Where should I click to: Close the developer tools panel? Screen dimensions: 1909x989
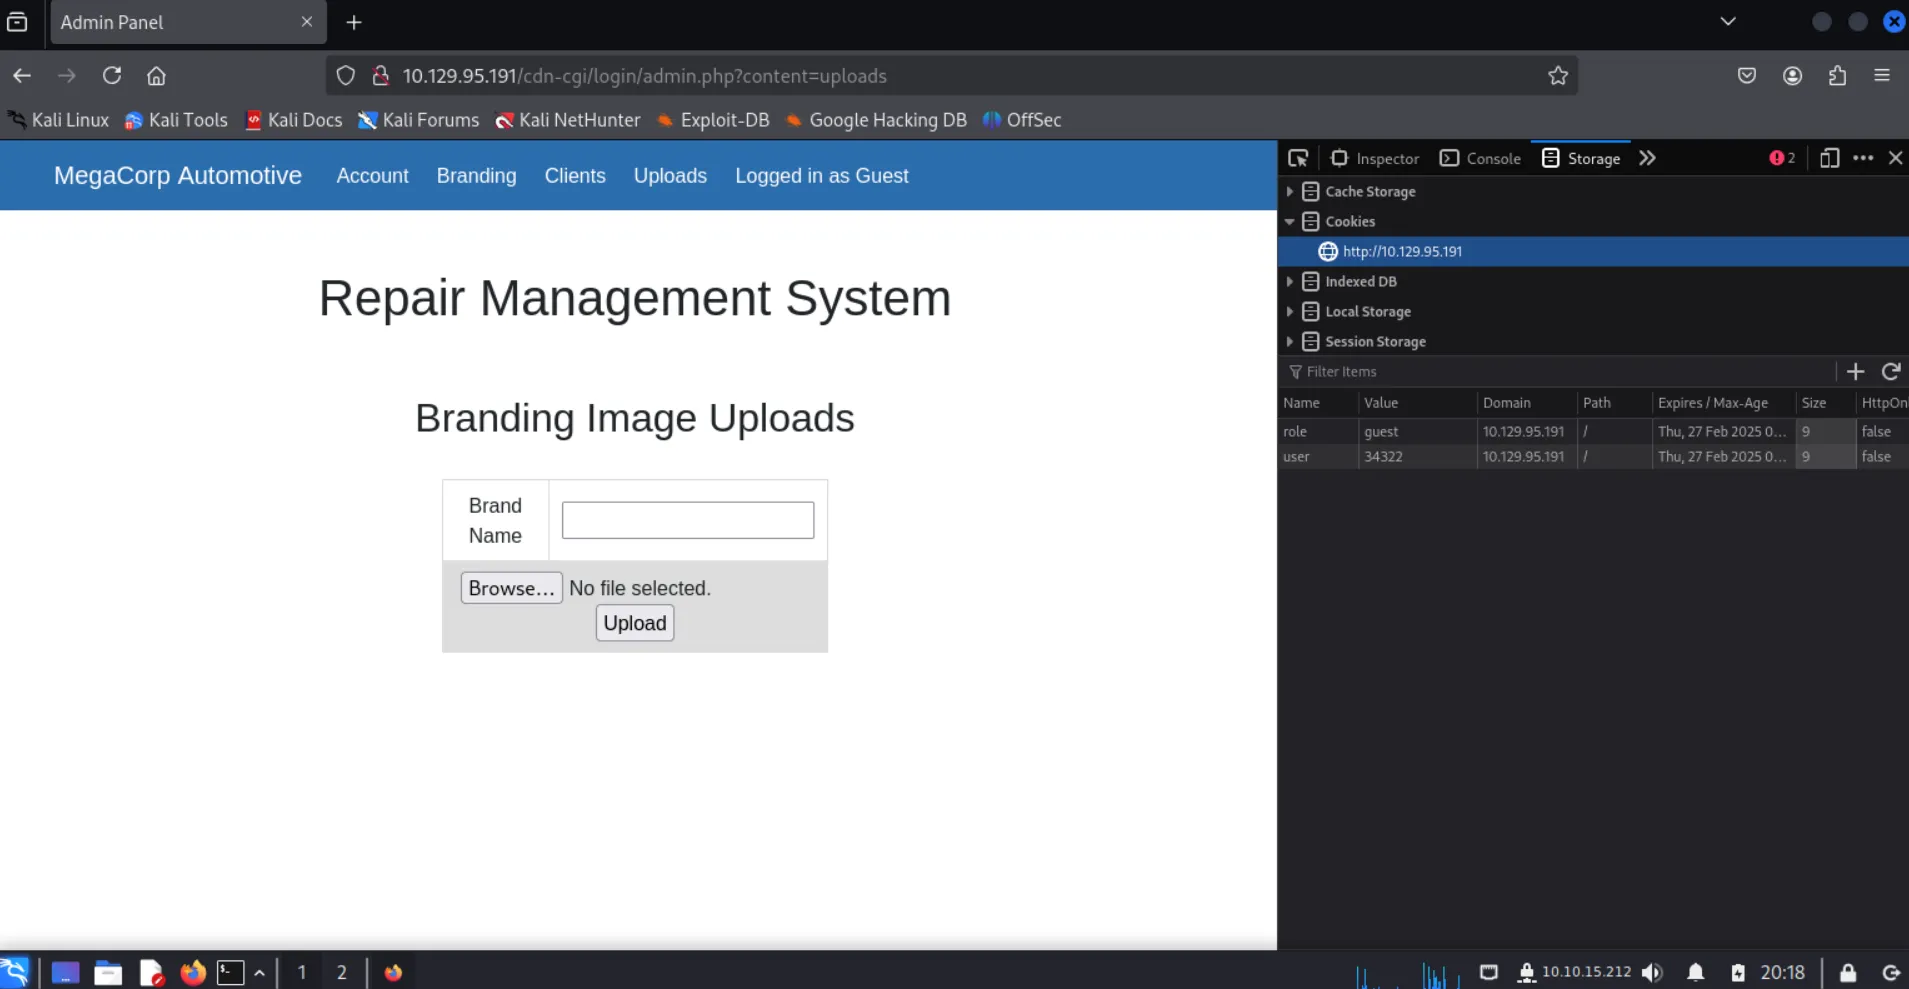tap(1895, 158)
